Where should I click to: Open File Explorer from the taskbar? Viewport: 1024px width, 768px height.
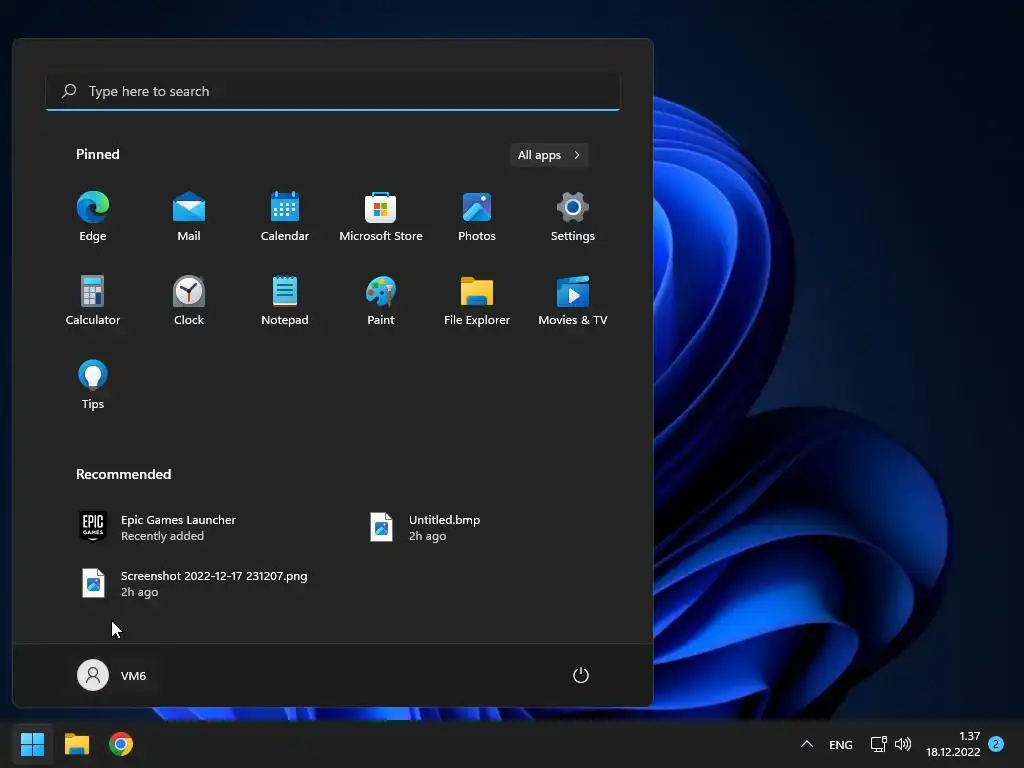coord(76,744)
